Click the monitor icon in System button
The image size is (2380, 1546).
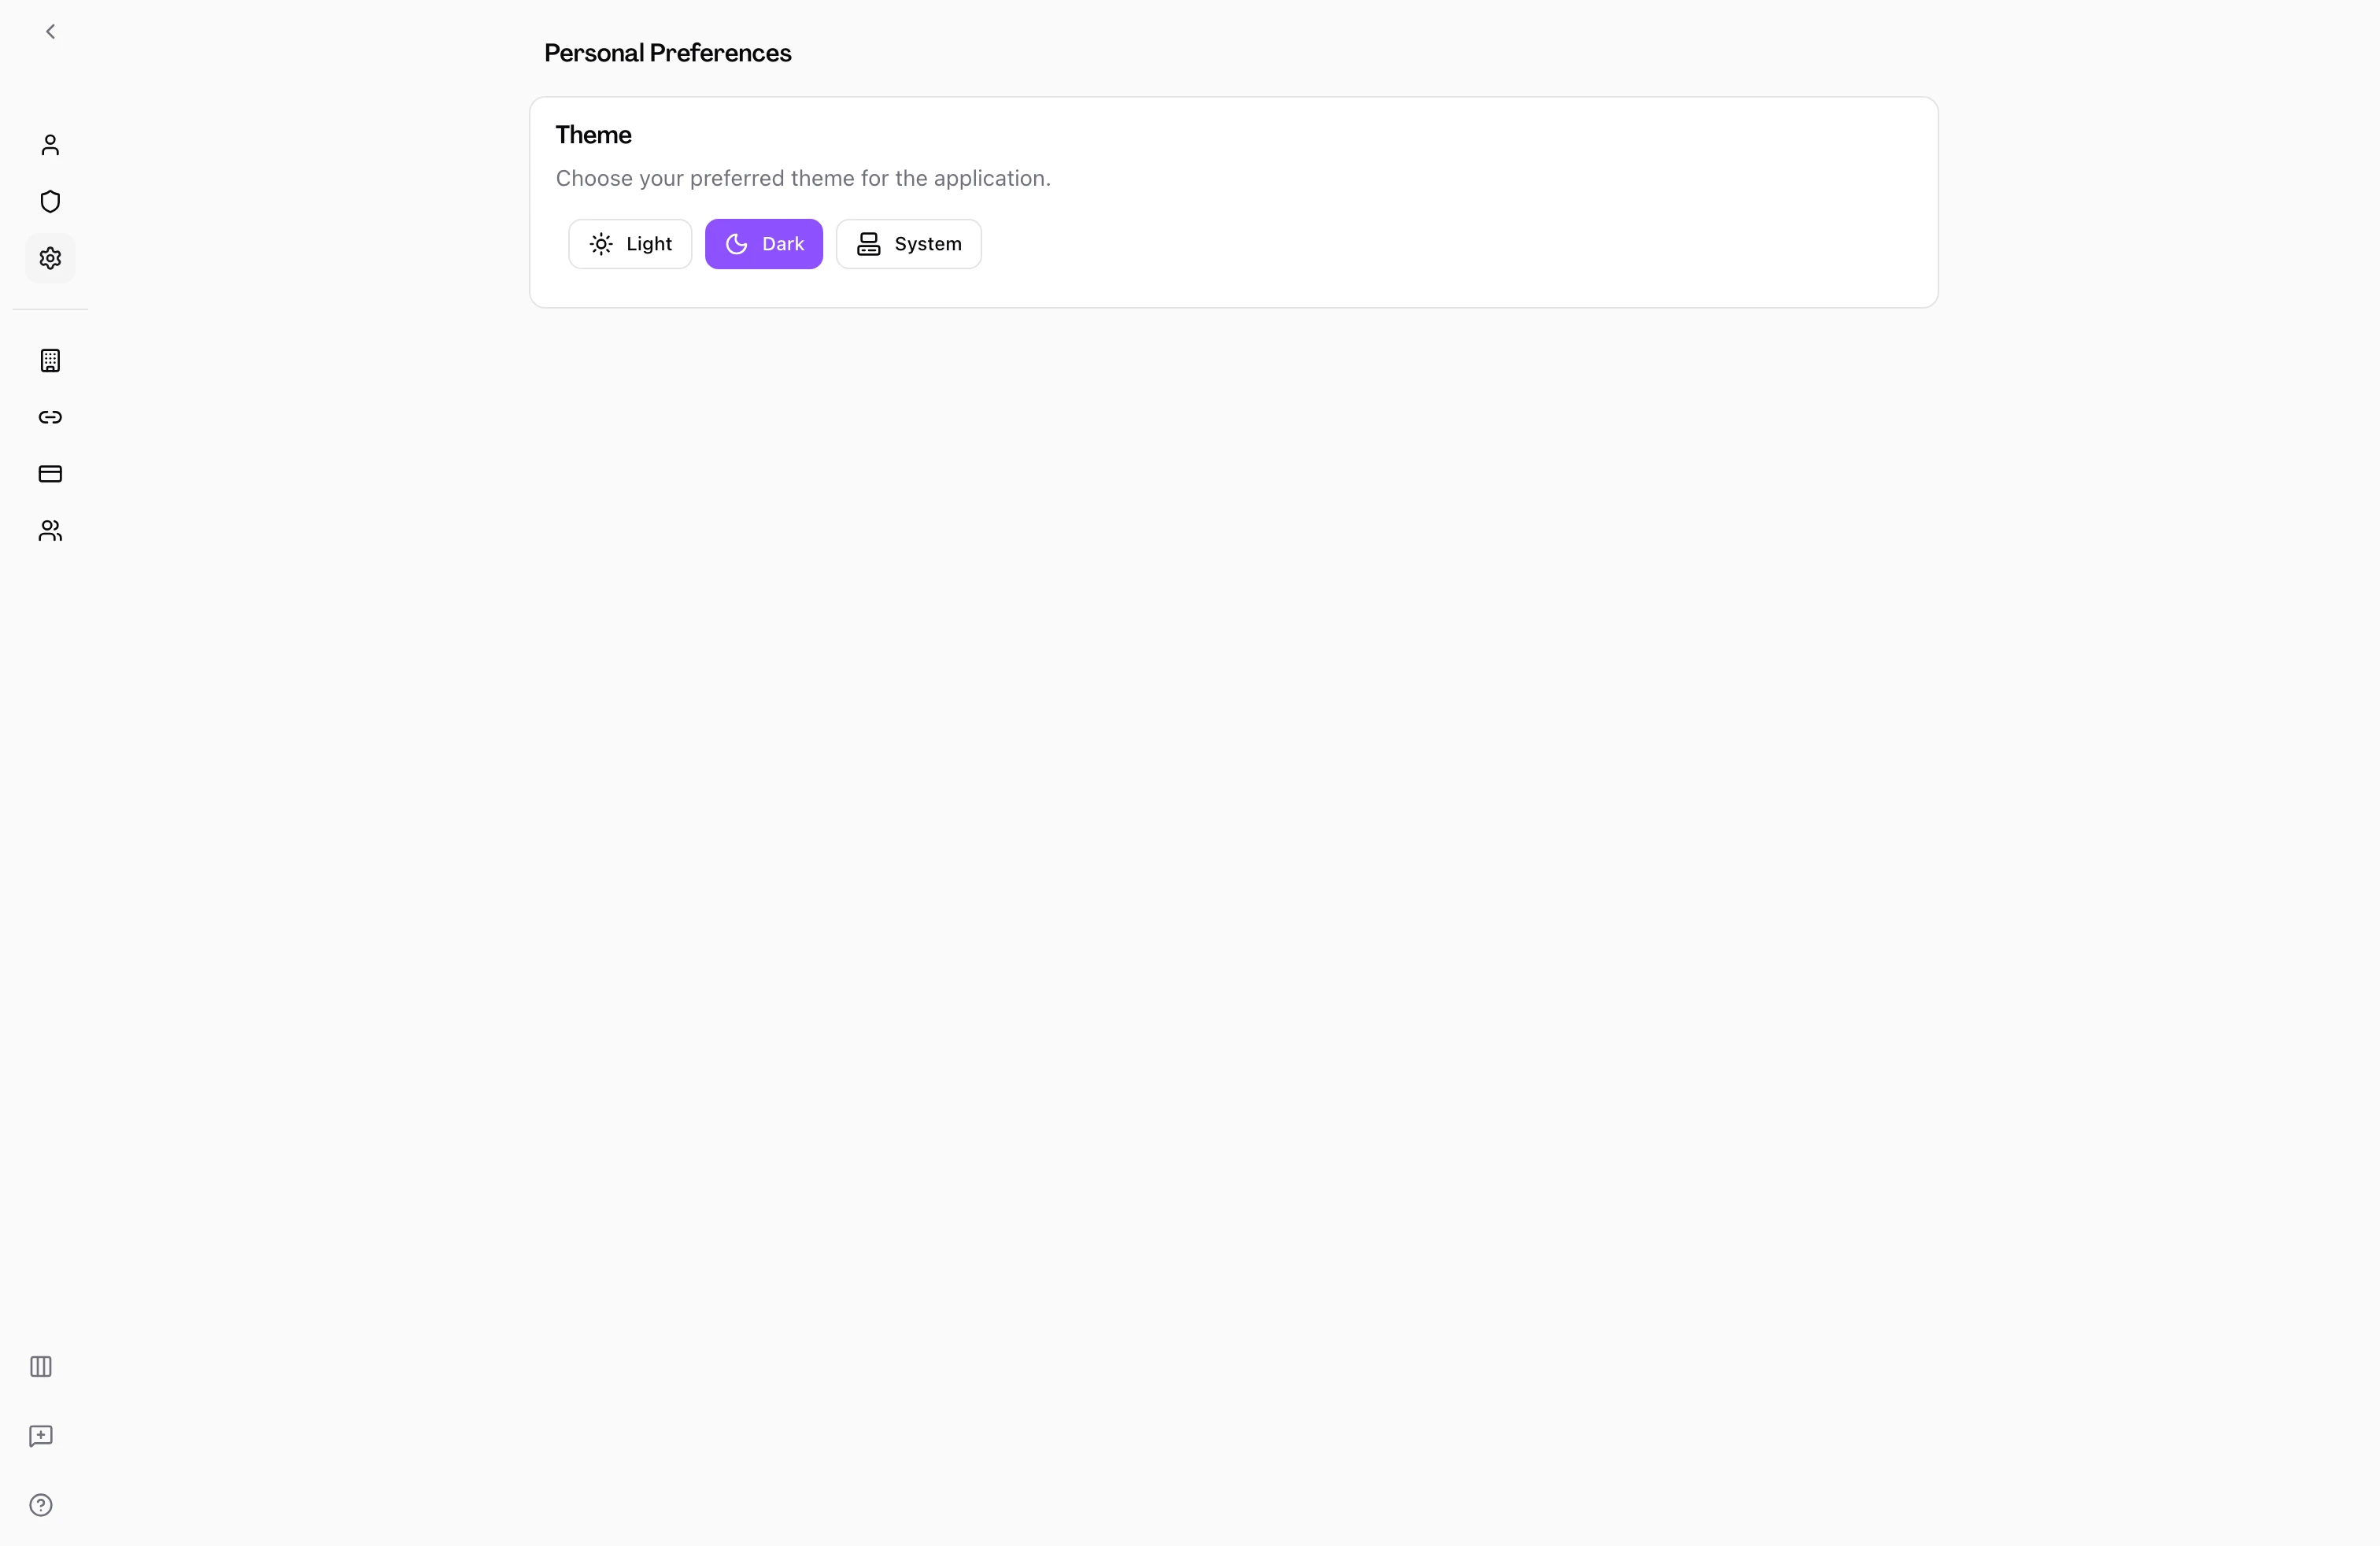[869, 244]
